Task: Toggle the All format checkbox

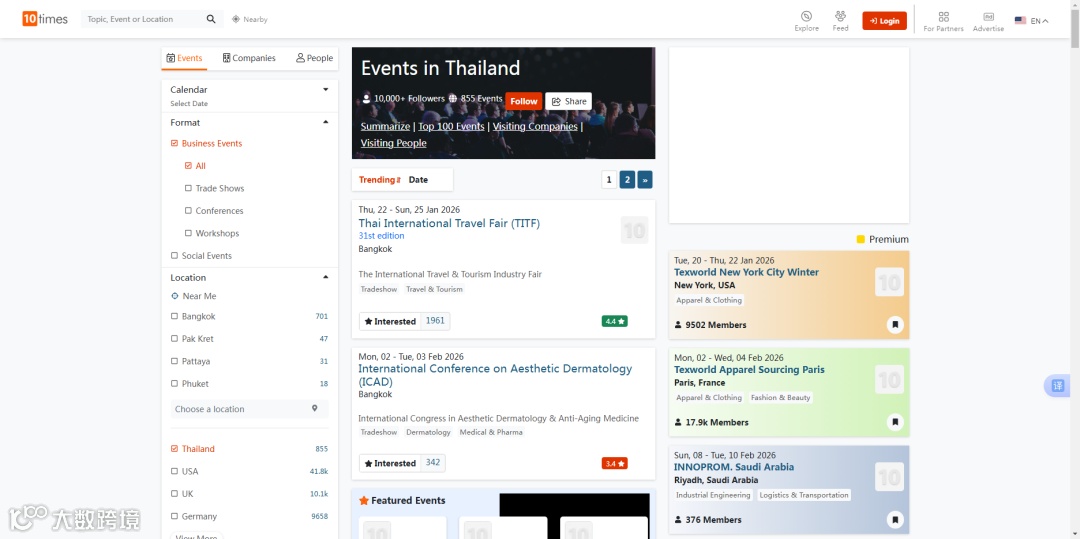Action: 188,166
